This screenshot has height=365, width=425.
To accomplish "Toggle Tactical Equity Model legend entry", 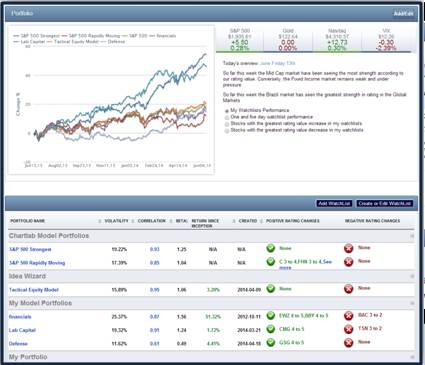I will coord(73,42).
